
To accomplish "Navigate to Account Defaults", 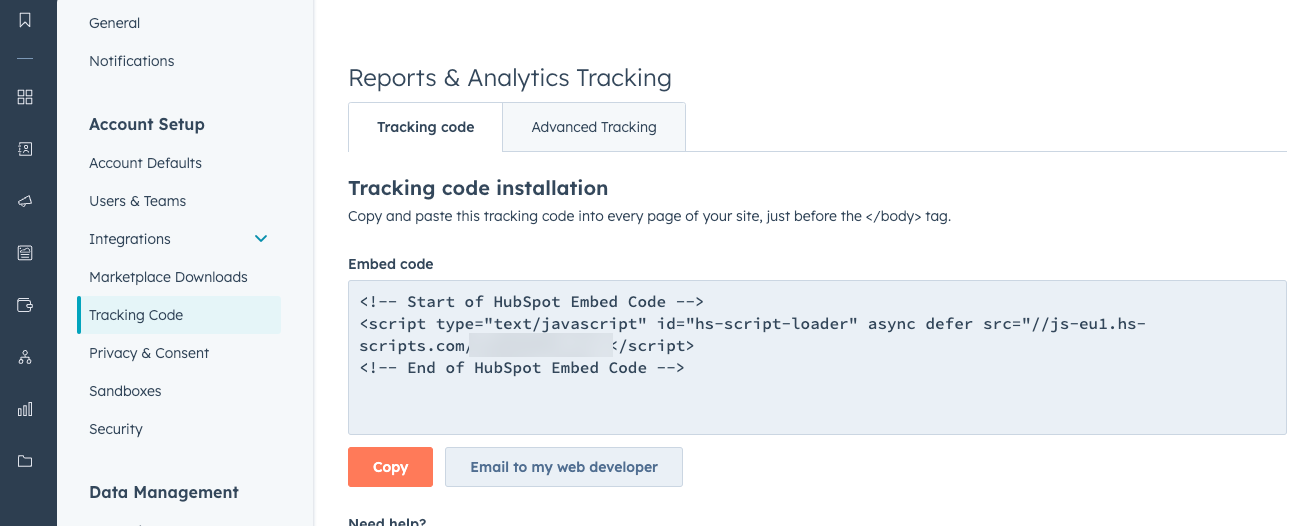I will click(145, 163).
